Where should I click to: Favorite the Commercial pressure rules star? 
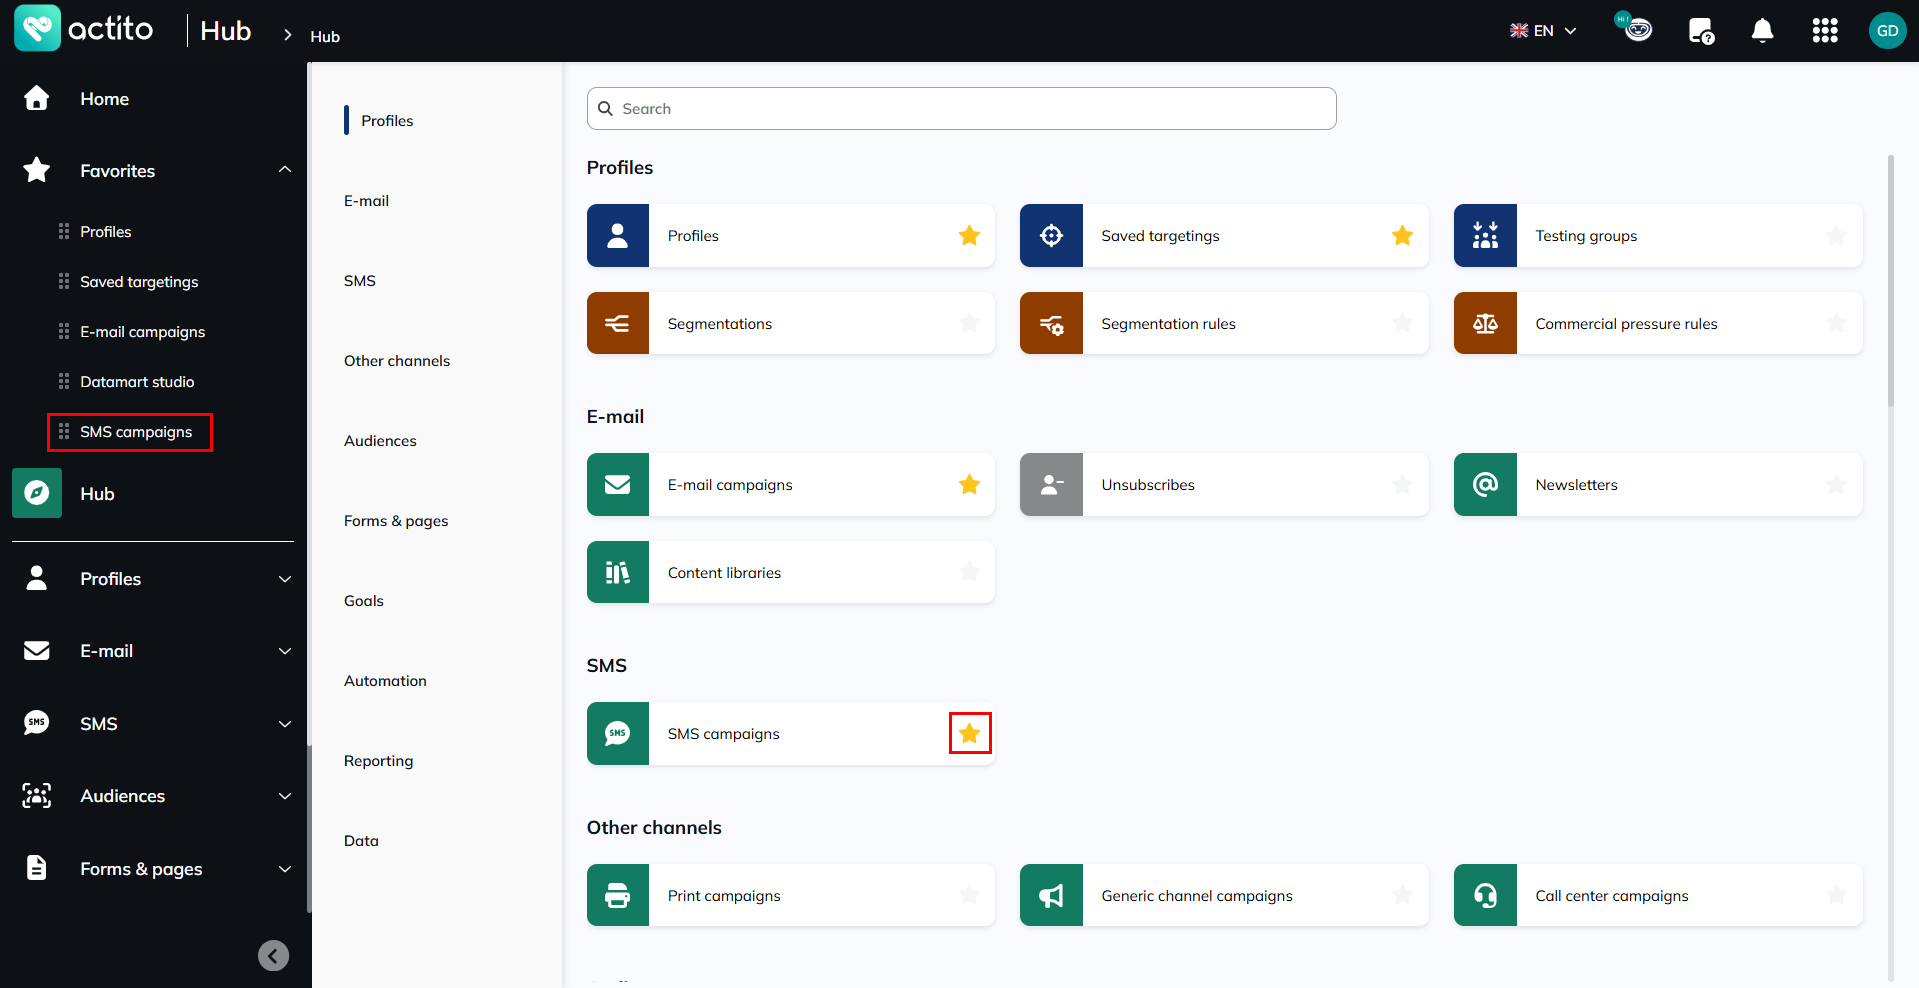pyautogui.click(x=1836, y=322)
